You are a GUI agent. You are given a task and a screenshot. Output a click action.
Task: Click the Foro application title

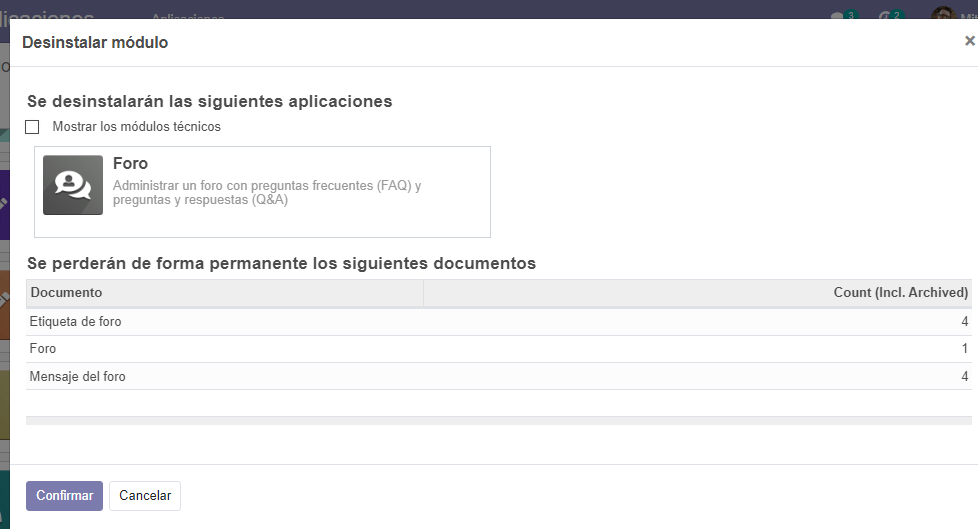pyautogui.click(x=131, y=164)
